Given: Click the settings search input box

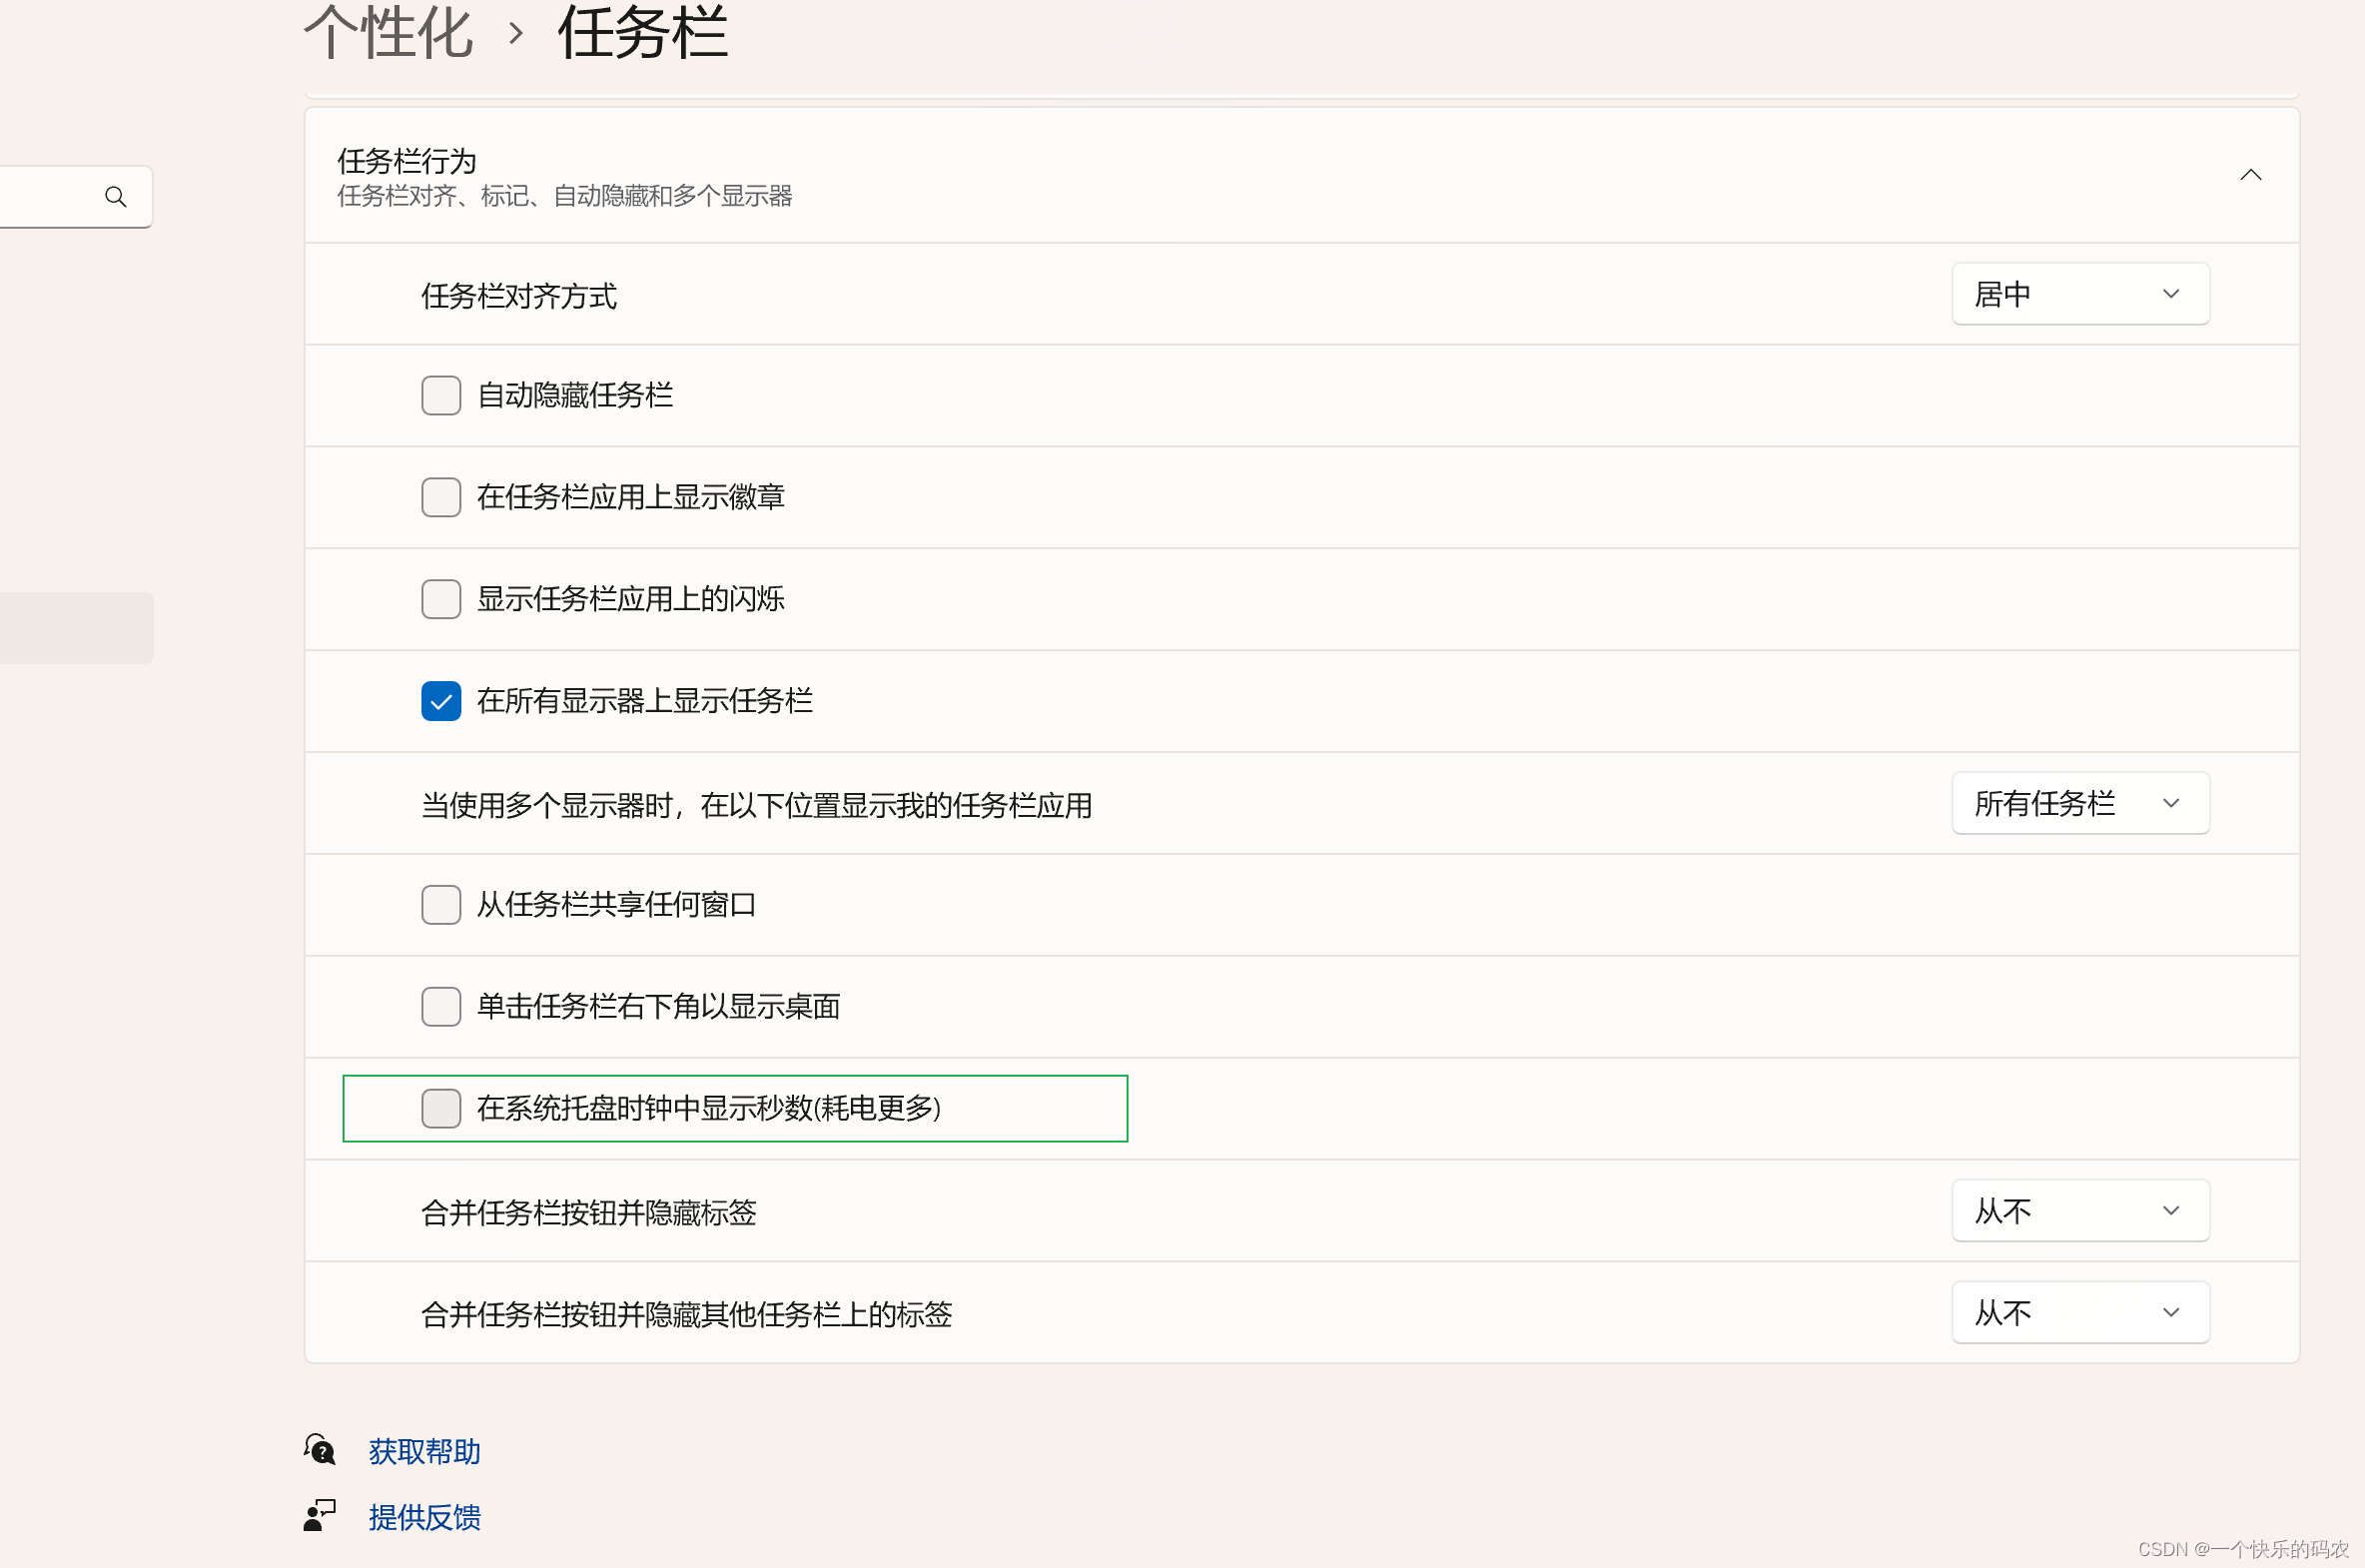Looking at the screenshot, I should [50, 197].
